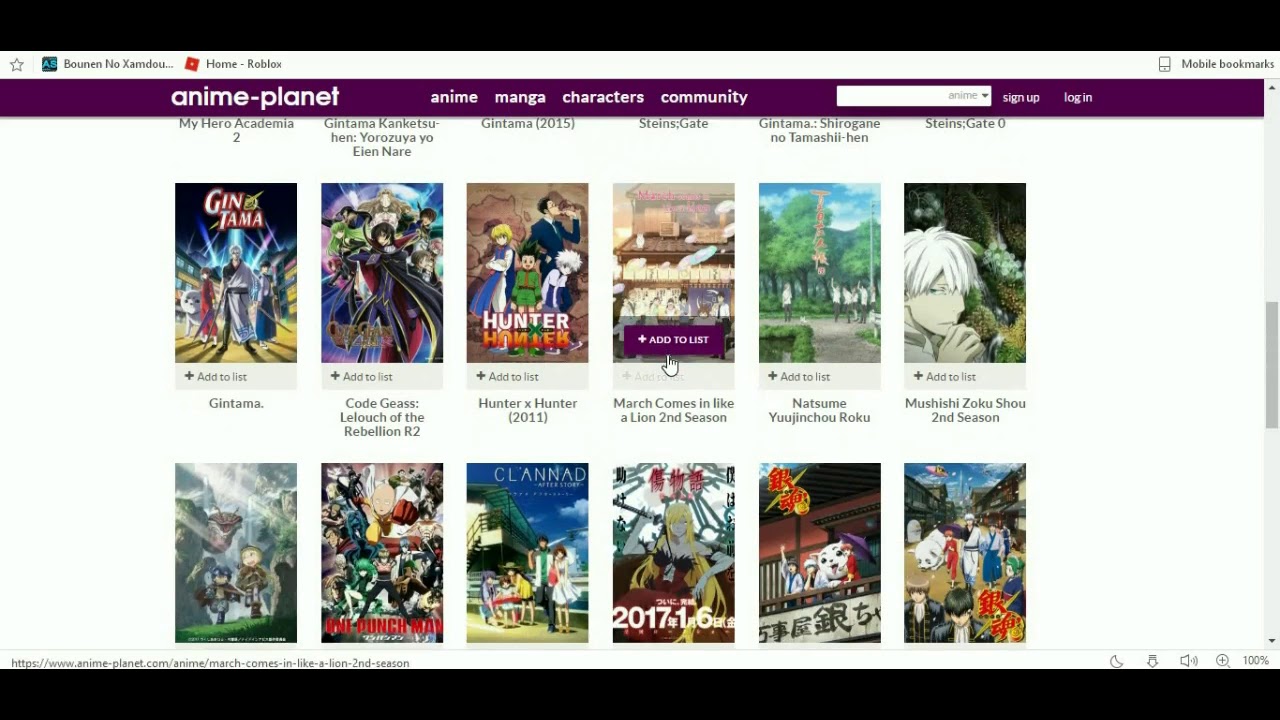Open the 2017 1/6 movie poster
Viewport: 1280px width, 720px height.
[x=674, y=553]
